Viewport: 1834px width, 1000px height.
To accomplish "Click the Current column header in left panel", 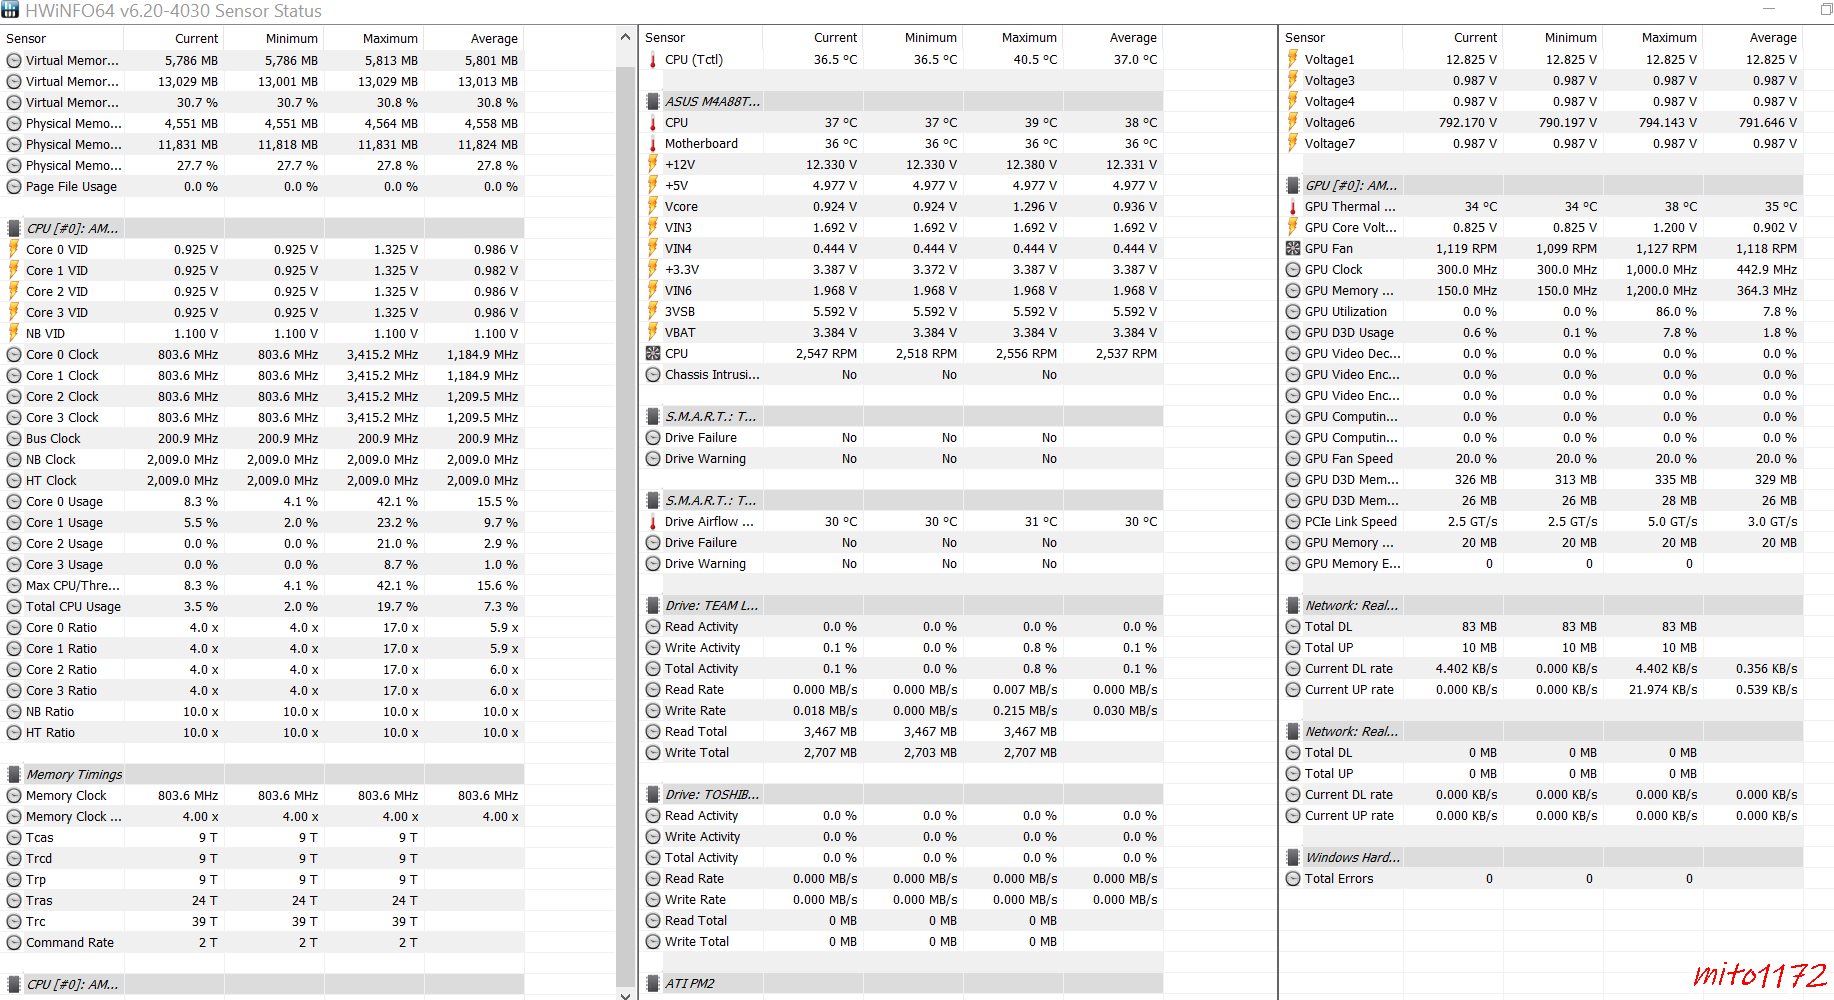I will (173, 38).
